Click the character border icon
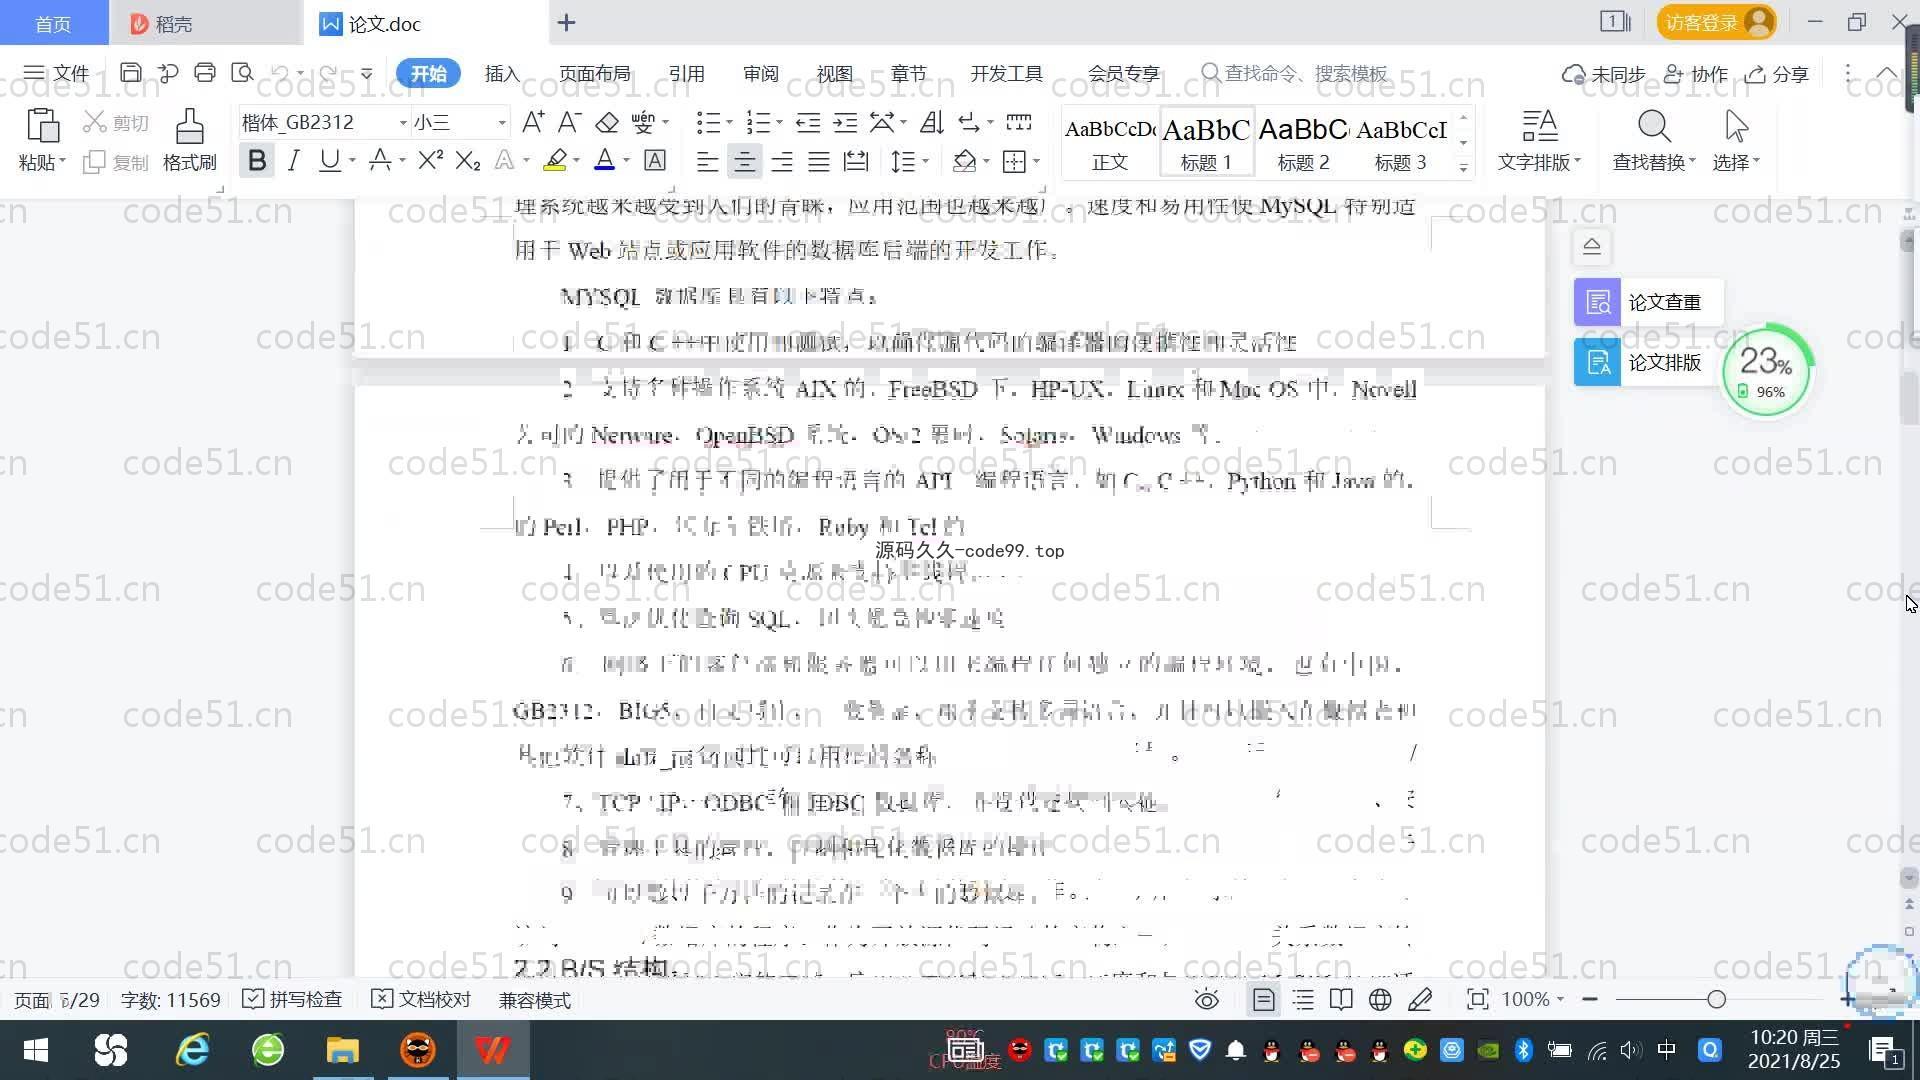Image resolution: width=1920 pixels, height=1080 pixels. click(655, 160)
